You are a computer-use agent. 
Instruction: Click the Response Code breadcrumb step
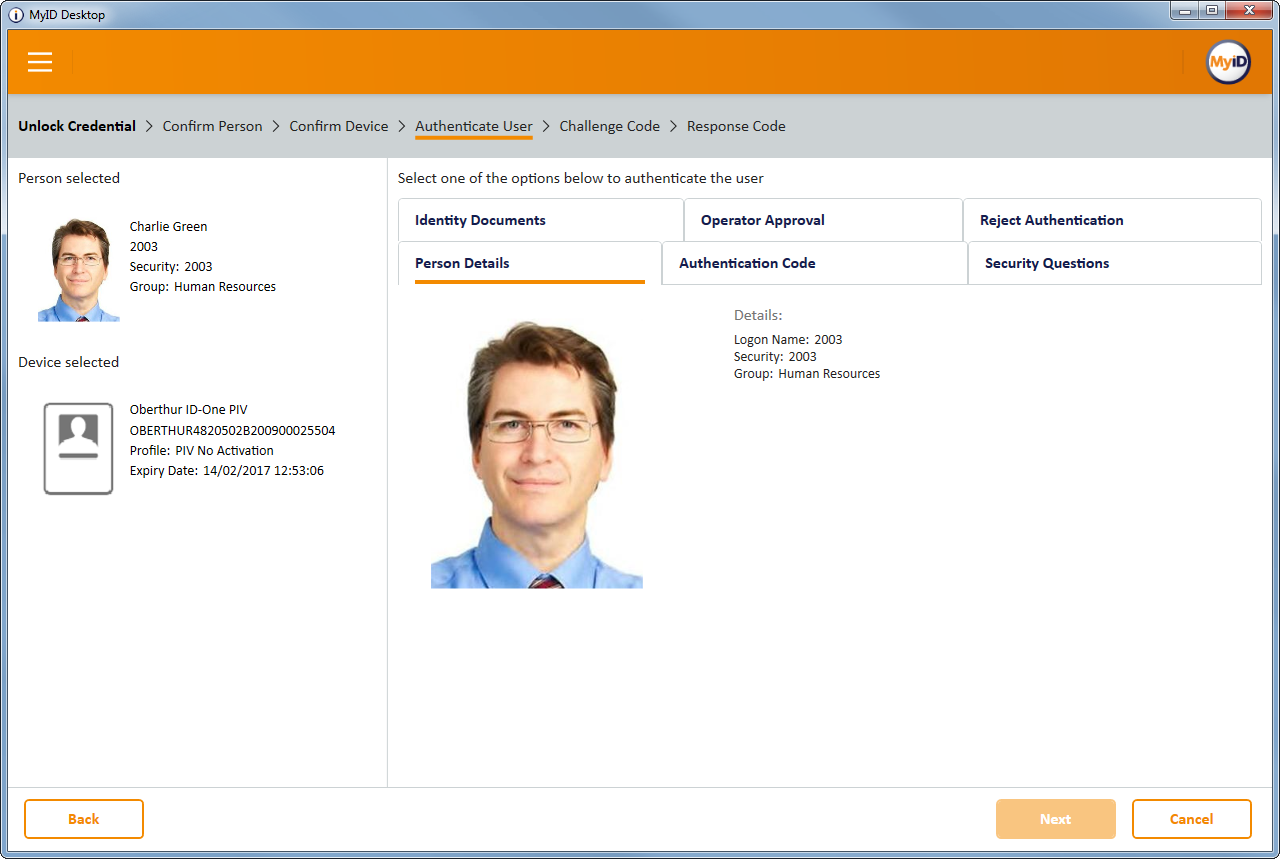point(736,126)
